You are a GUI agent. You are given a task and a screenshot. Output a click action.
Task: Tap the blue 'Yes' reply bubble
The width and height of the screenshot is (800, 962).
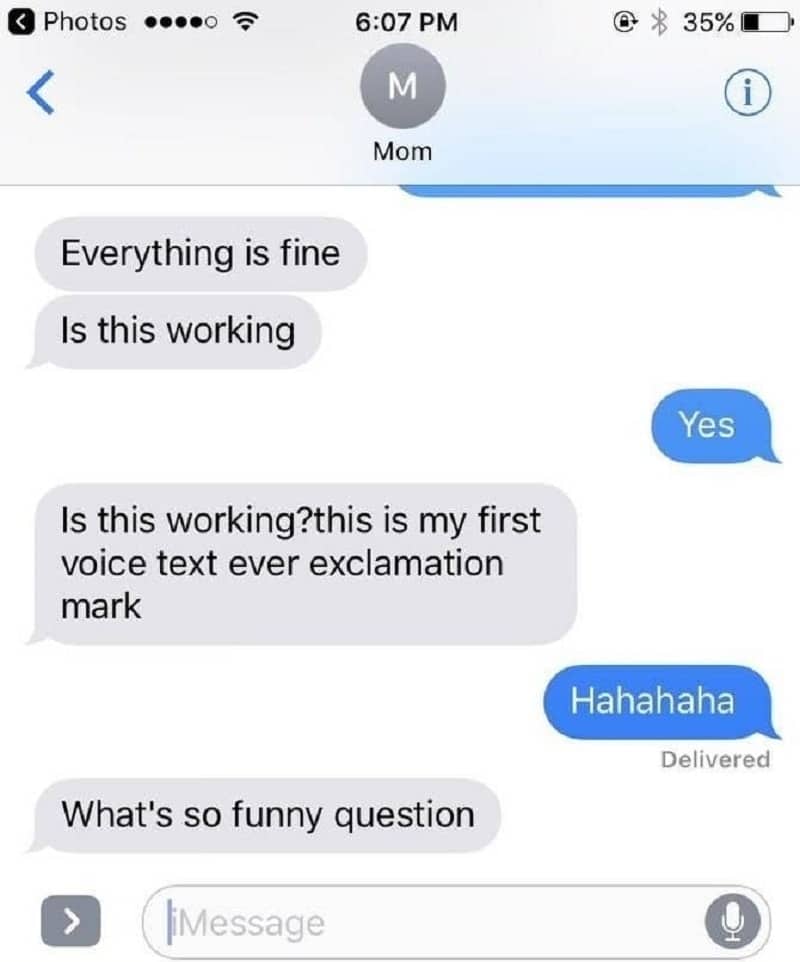click(714, 426)
